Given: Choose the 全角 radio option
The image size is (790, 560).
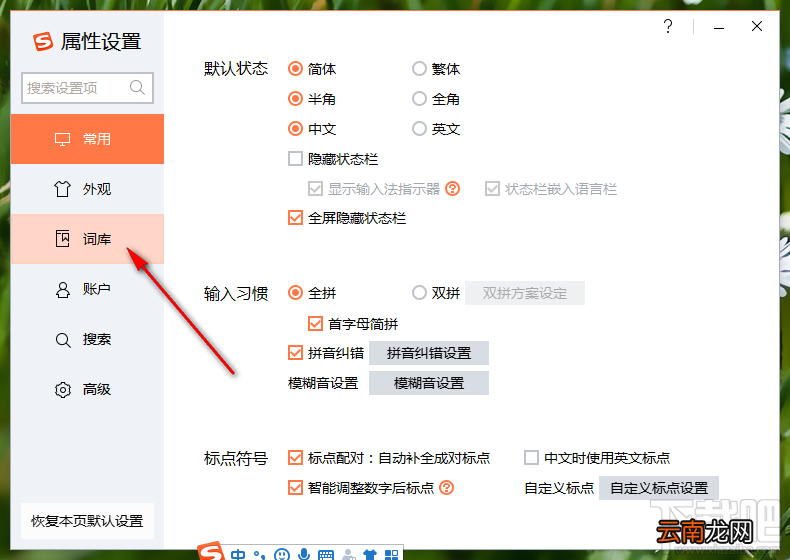Looking at the screenshot, I should point(419,99).
